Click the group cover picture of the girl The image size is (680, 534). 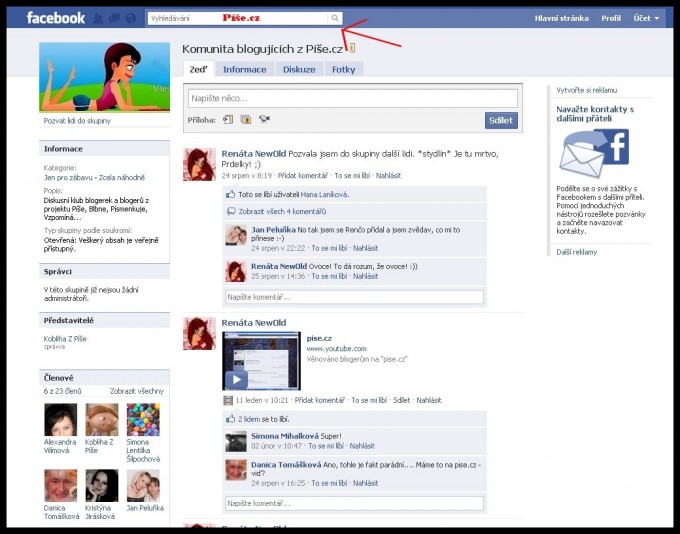click(x=105, y=77)
